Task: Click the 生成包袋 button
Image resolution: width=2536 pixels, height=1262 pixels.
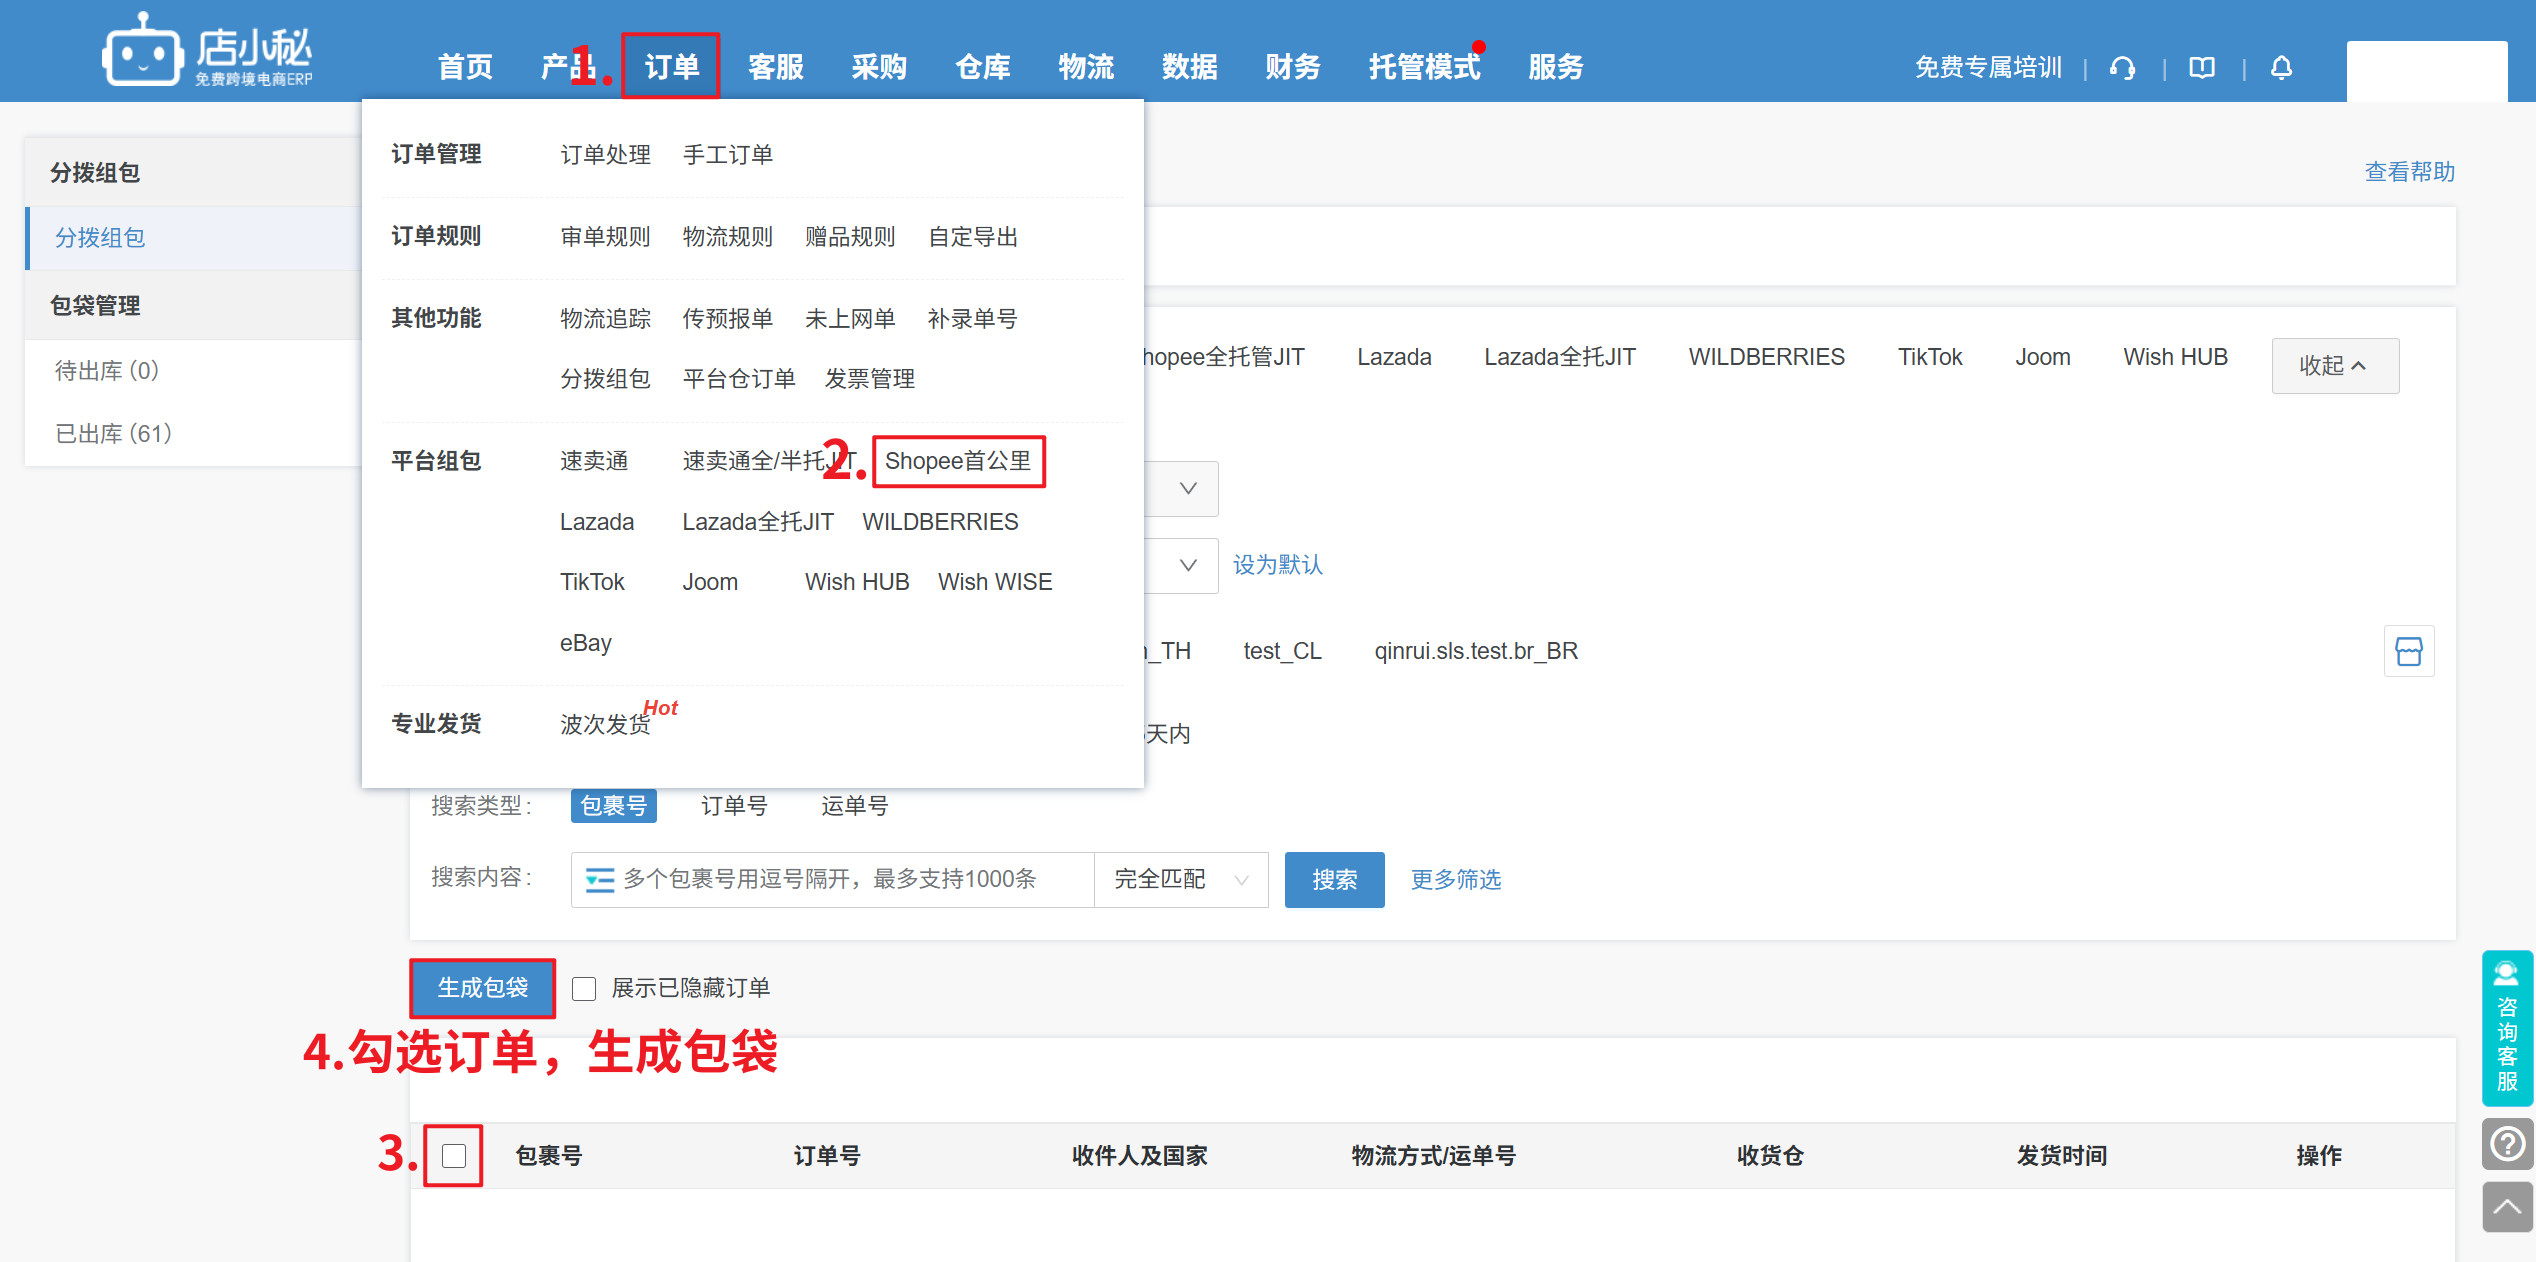Action: [x=482, y=988]
